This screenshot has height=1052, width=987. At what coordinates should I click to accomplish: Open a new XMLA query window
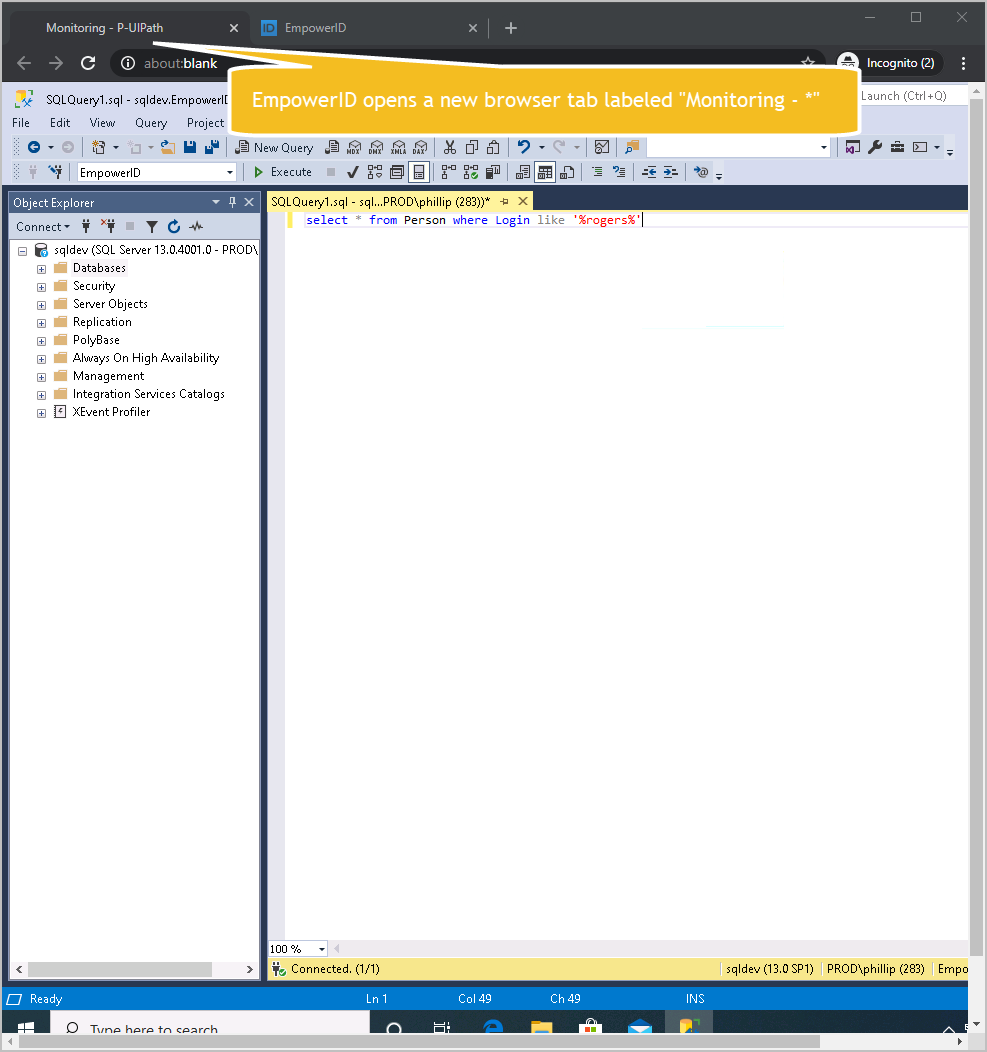pos(400,147)
